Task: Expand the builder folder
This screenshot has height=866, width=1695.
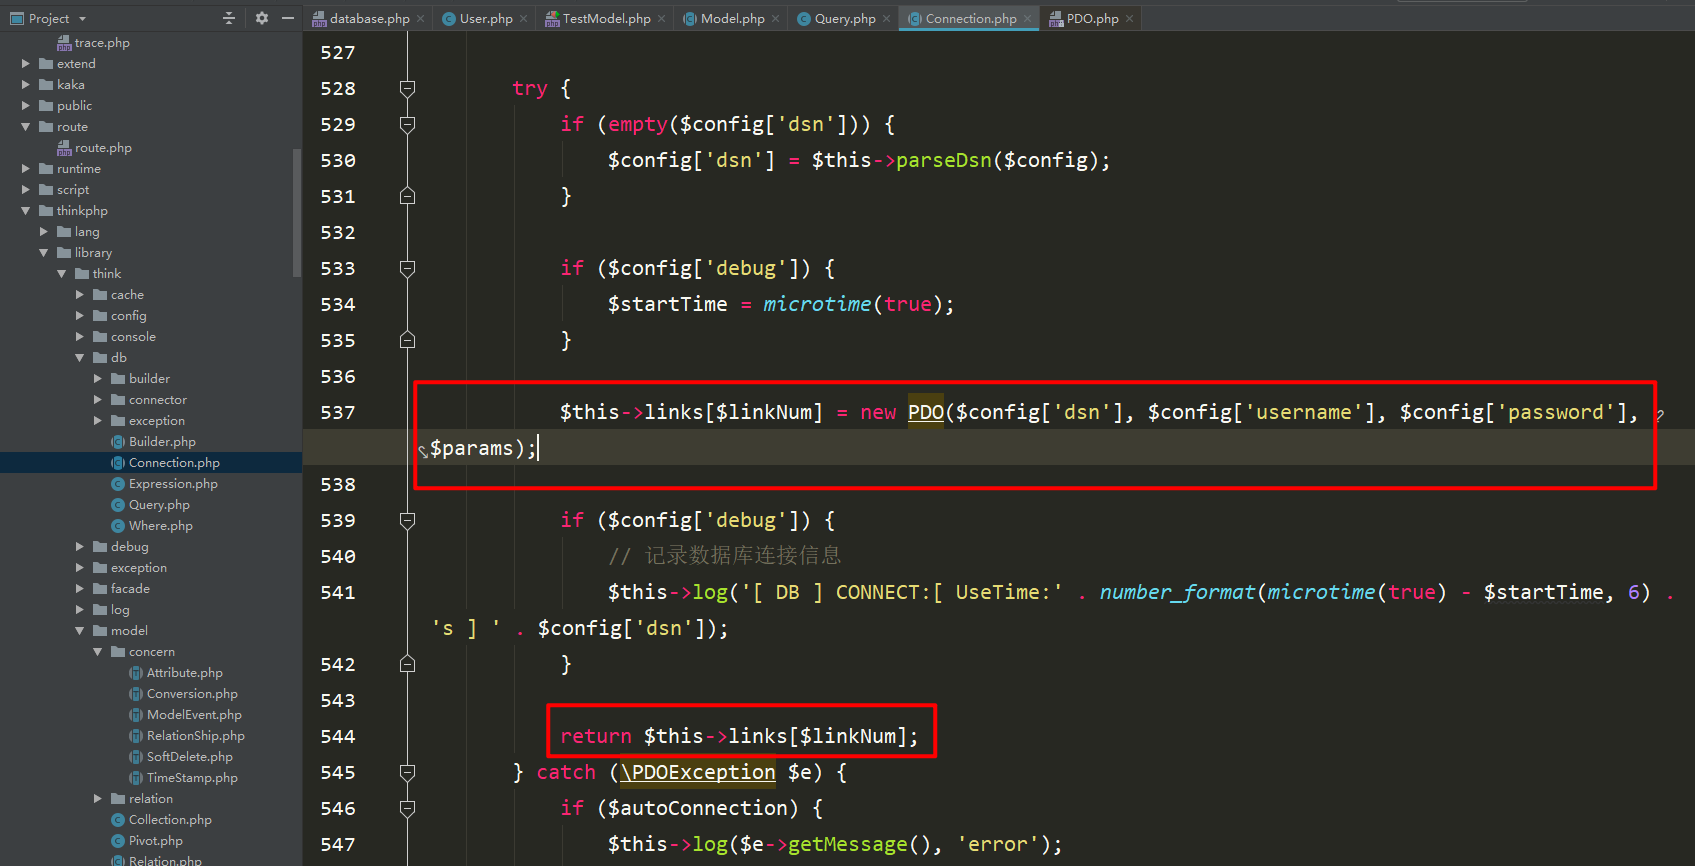Action: (98, 379)
